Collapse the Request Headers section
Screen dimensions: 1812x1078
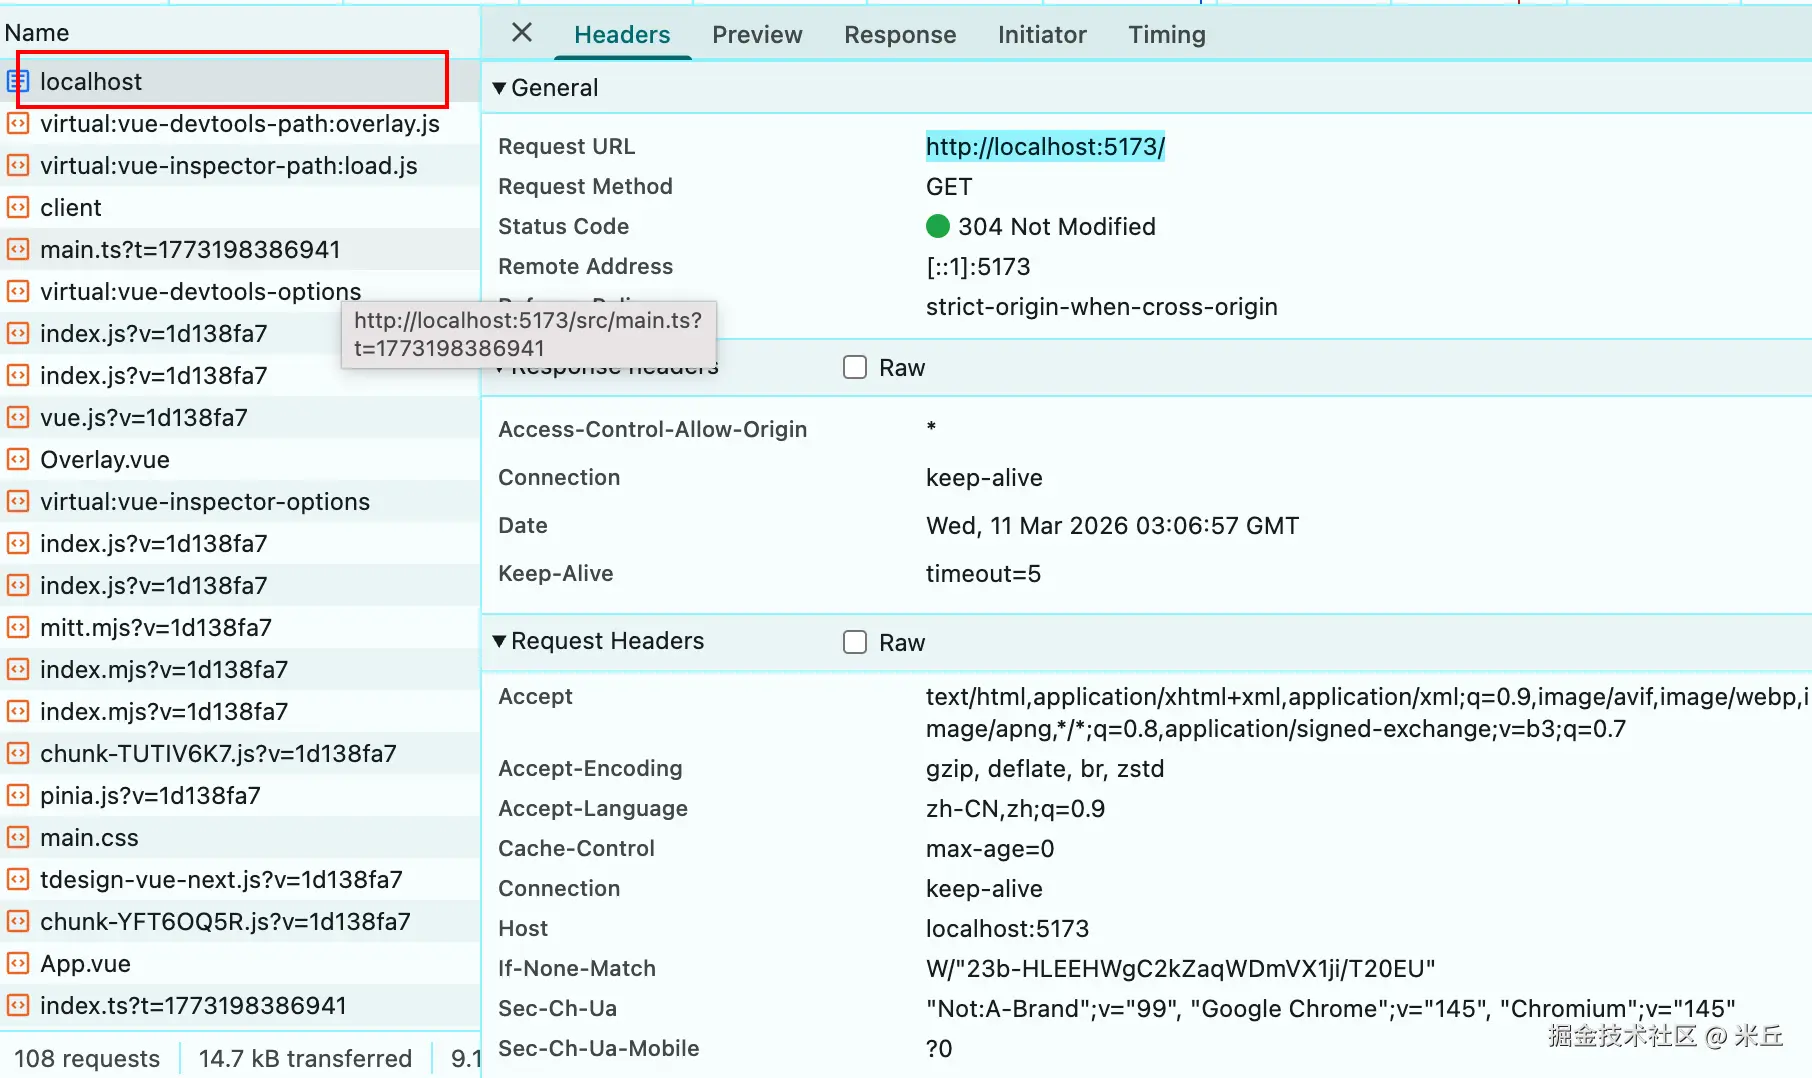point(499,641)
